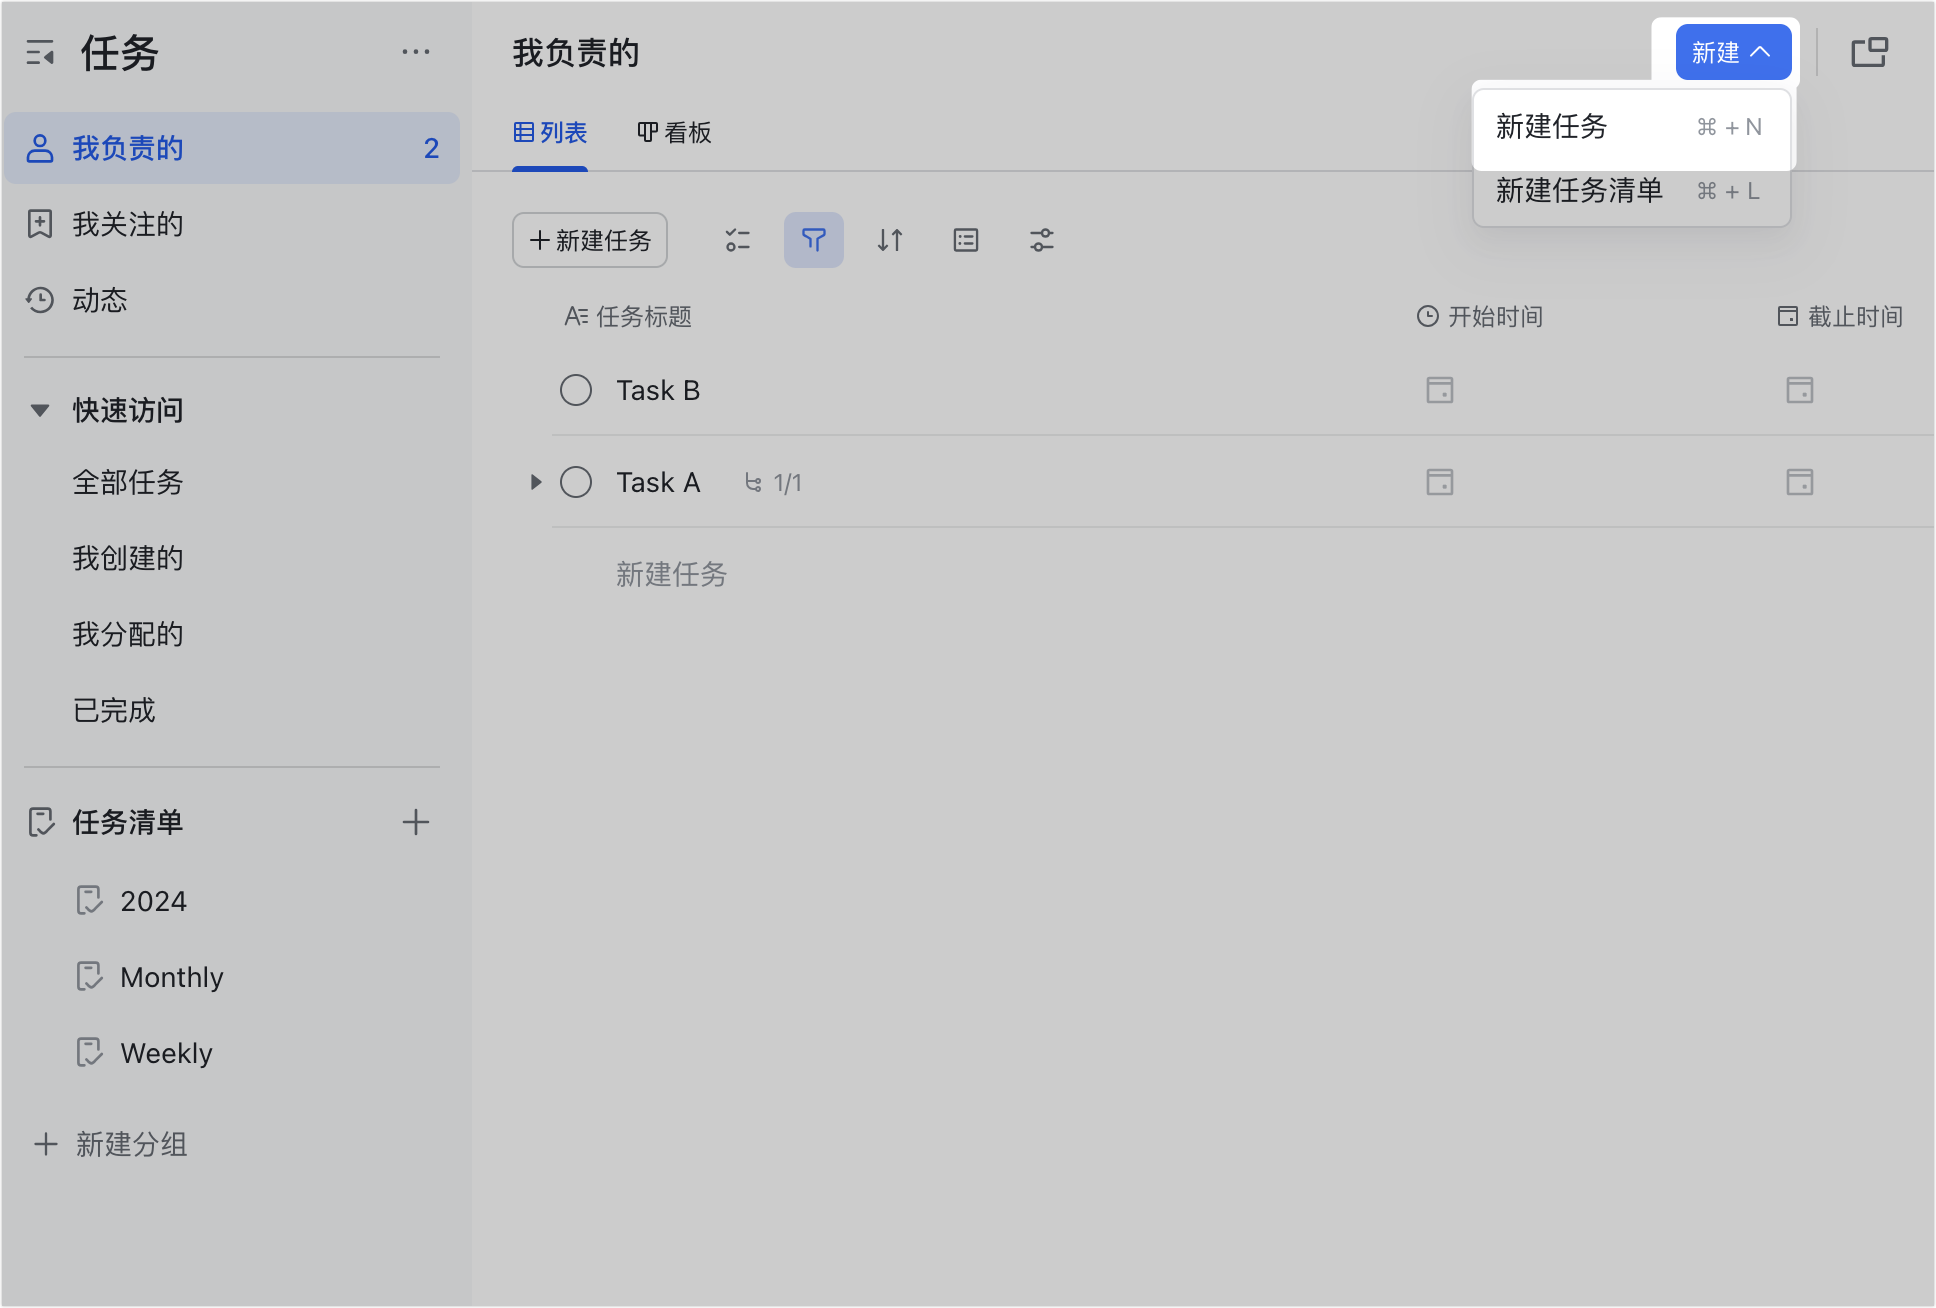1936x1308 pixels.
Task: Click the 截止时间 column header
Action: (x=1840, y=317)
